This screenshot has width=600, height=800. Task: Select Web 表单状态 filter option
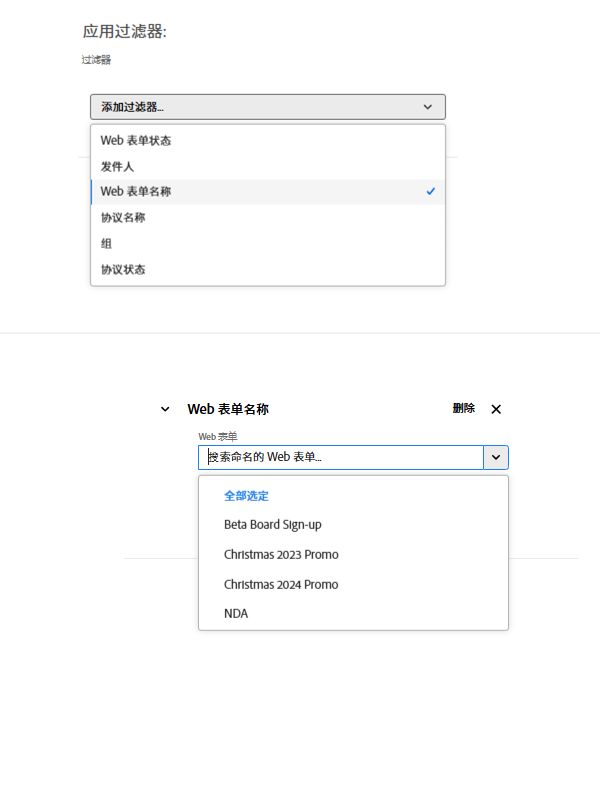pyautogui.click(x=268, y=140)
